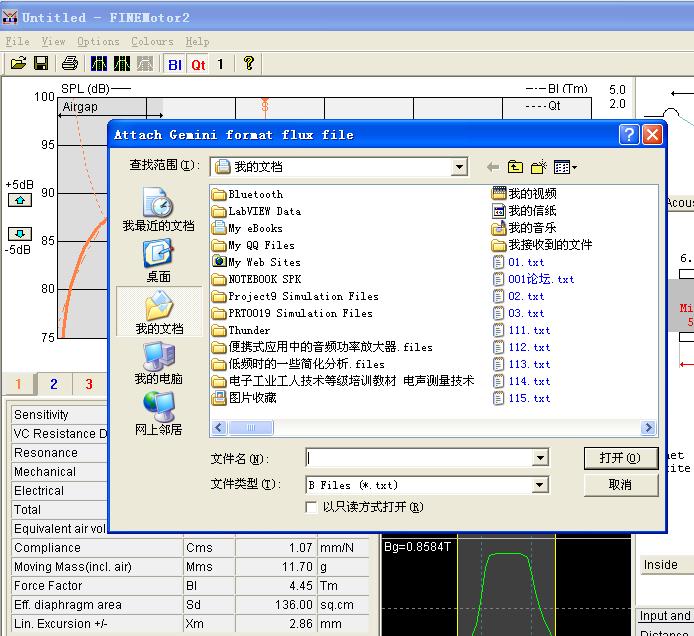Click 打开 button

pos(621,458)
